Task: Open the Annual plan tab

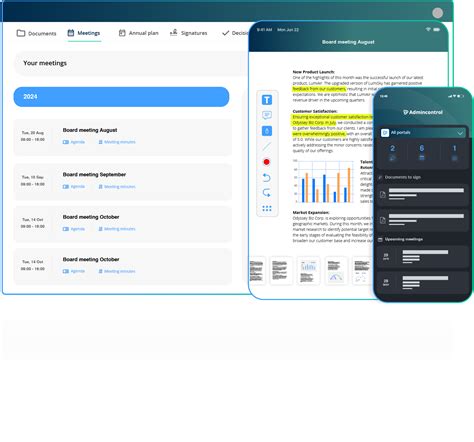Action: point(139,33)
